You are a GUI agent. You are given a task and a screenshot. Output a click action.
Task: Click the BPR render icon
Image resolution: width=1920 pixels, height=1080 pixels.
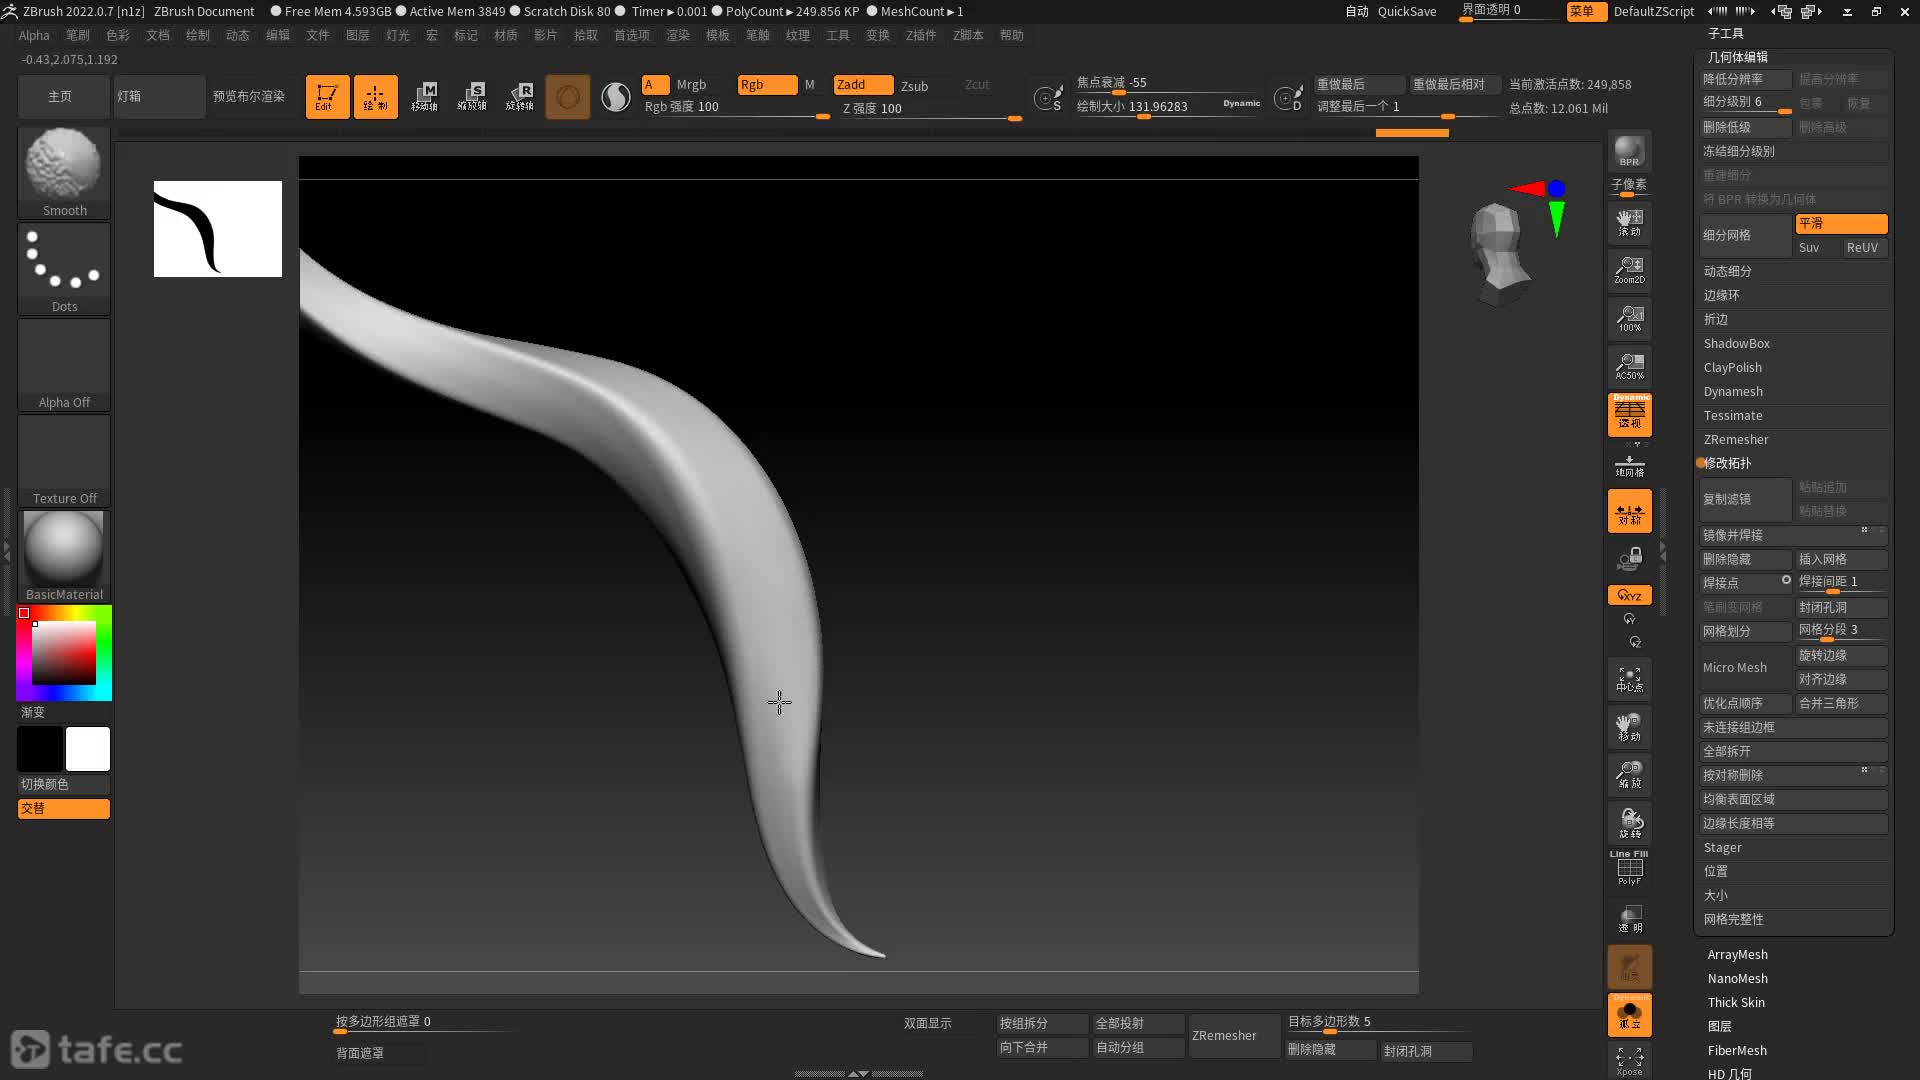pos(1629,151)
